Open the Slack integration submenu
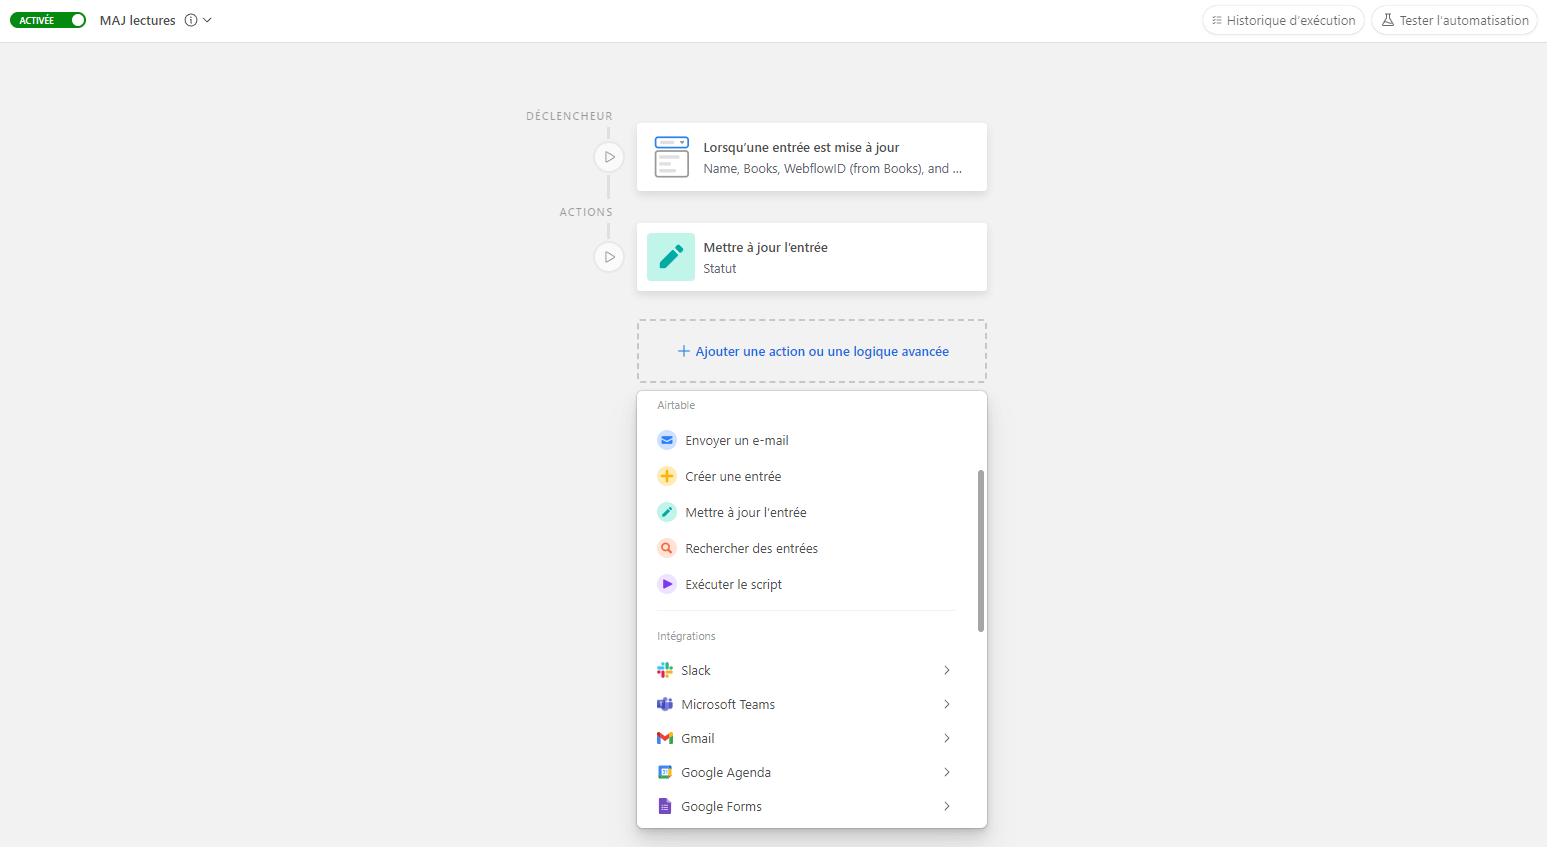The width and height of the screenshot is (1547, 847). tap(806, 670)
